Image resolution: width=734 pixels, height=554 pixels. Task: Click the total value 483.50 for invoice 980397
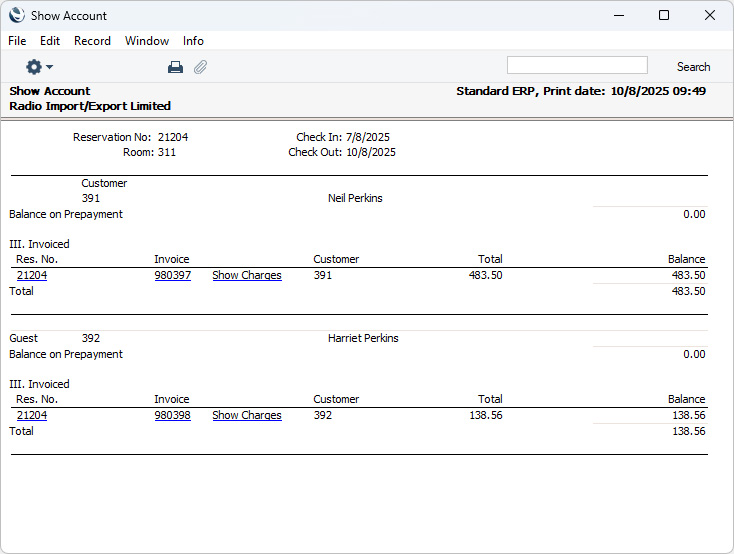pos(485,275)
